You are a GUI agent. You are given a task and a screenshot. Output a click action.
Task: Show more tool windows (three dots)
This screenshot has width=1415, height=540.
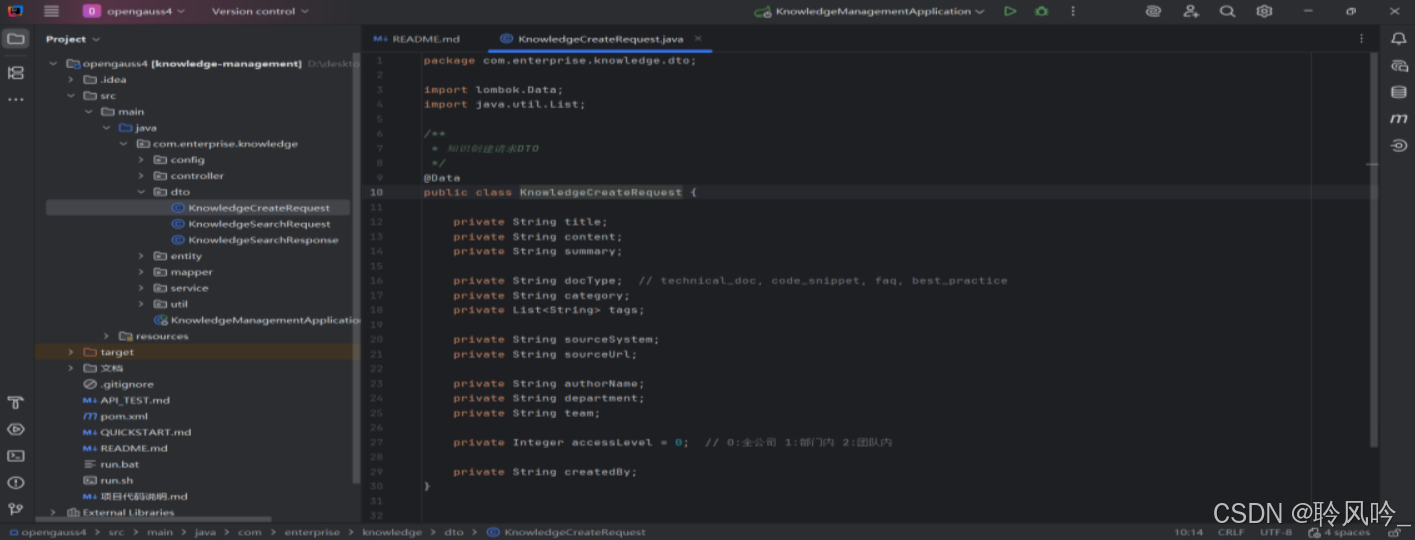(15, 100)
